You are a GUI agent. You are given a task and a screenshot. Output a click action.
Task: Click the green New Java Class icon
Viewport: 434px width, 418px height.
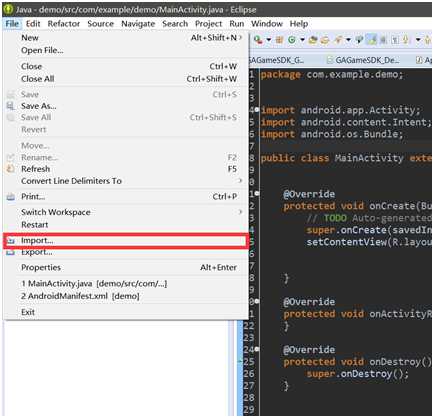[292, 40]
